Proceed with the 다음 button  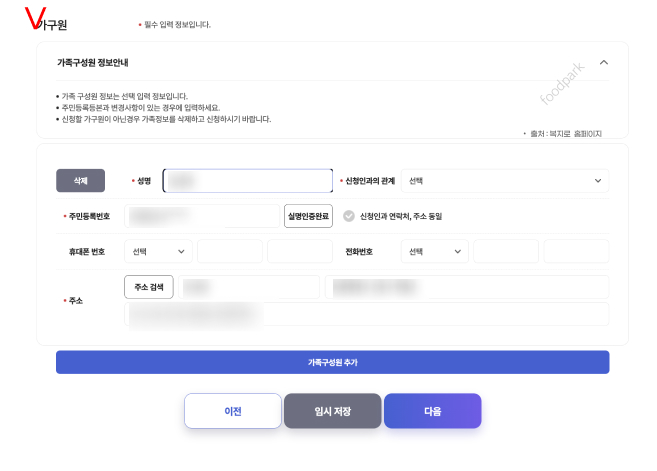(432, 411)
